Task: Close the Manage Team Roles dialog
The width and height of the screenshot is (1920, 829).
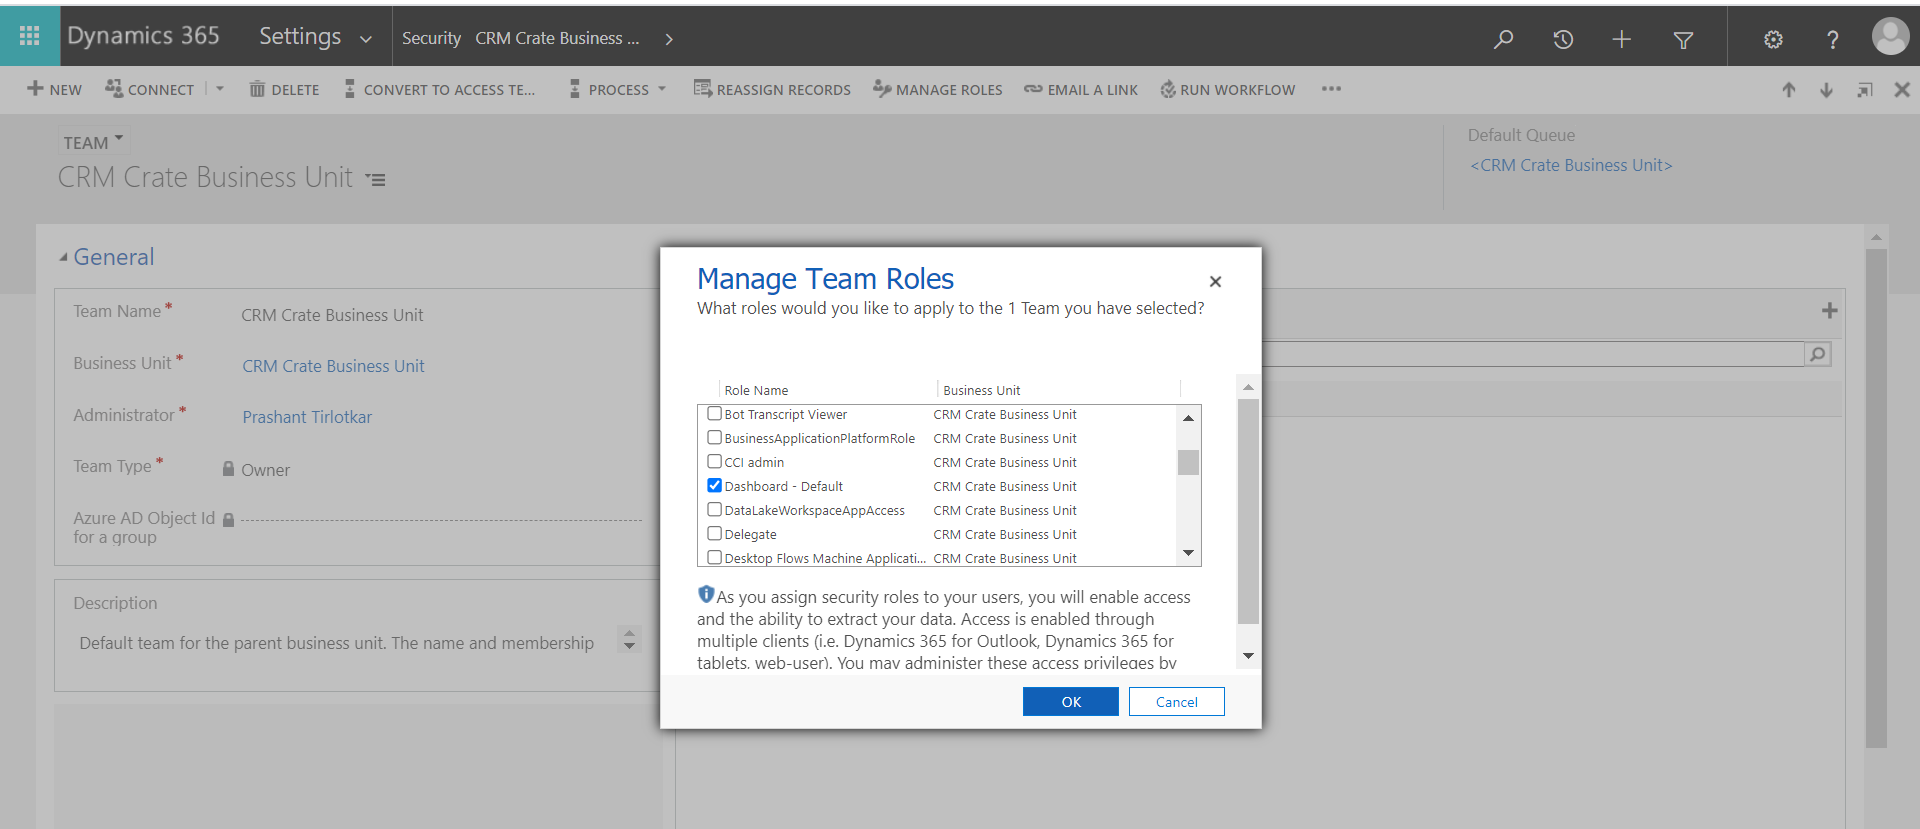Action: (x=1215, y=282)
